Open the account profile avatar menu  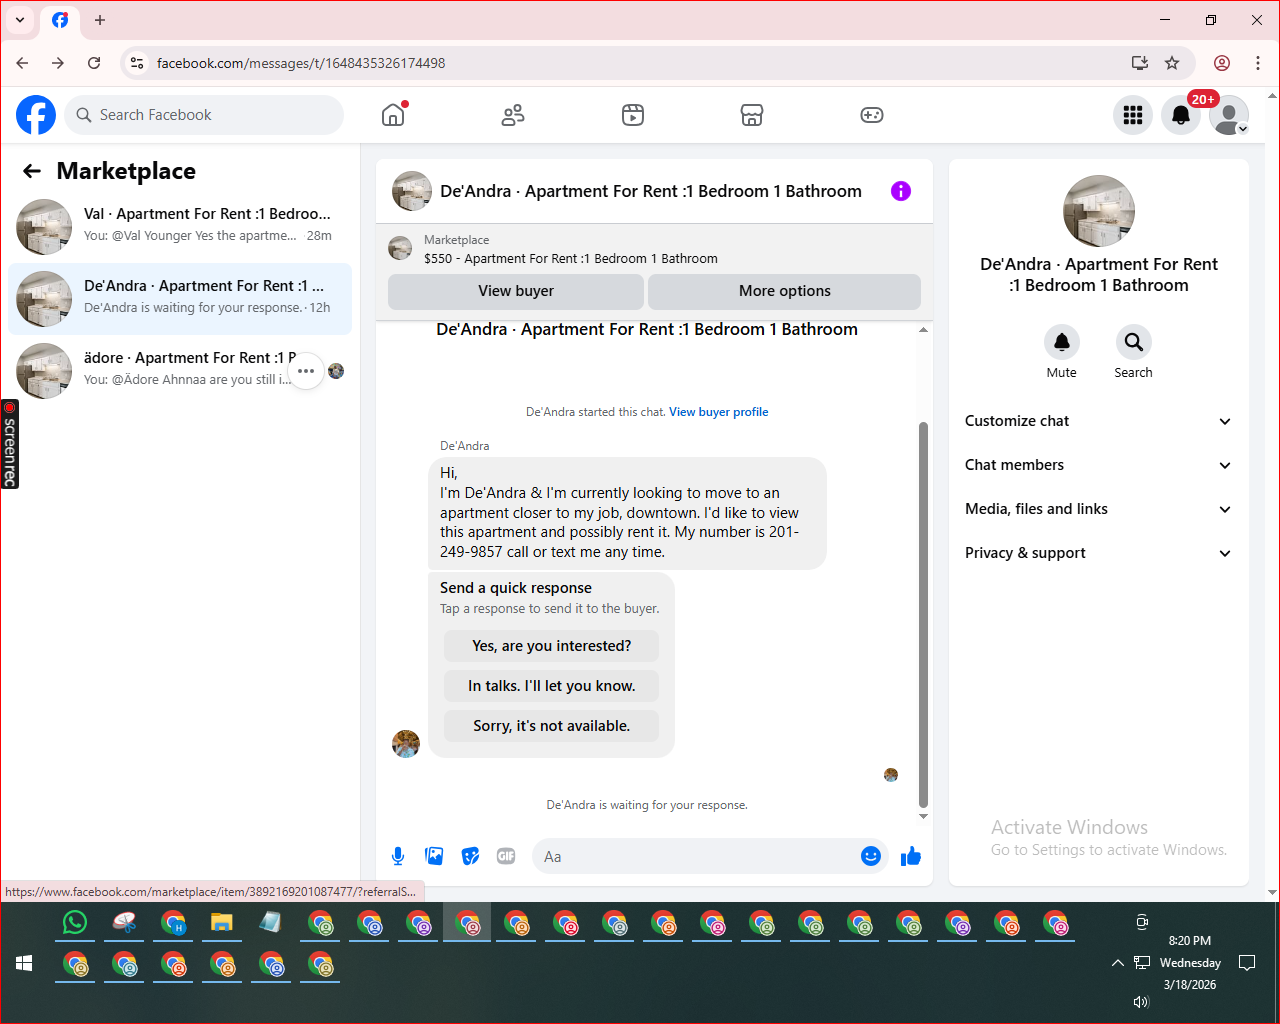tap(1229, 115)
